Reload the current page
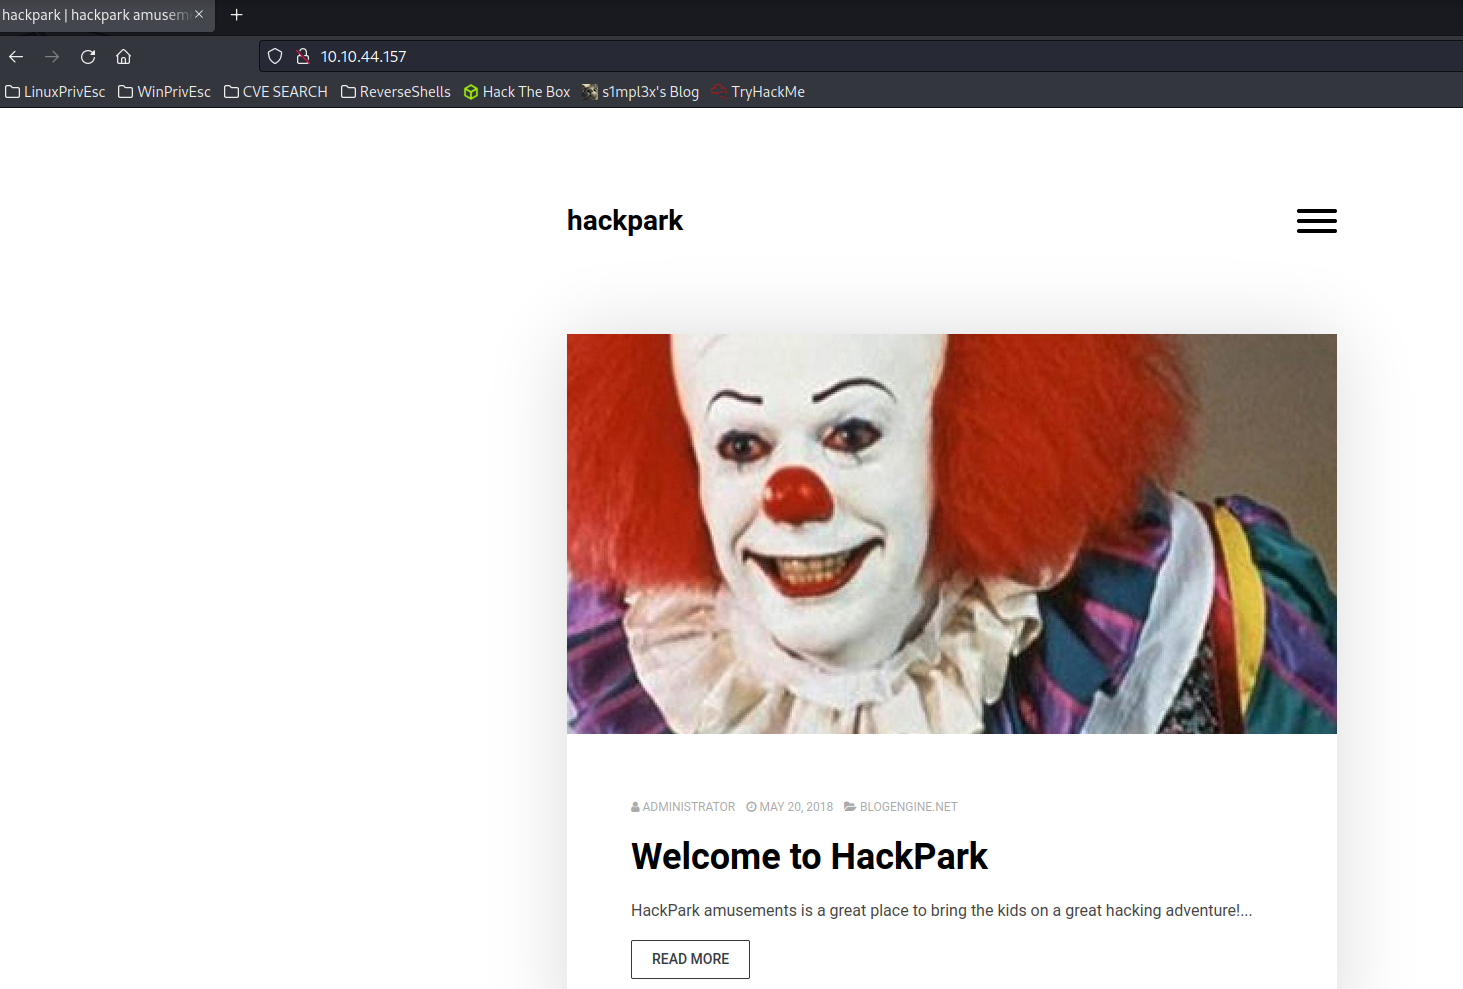1463x989 pixels. [88, 57]
